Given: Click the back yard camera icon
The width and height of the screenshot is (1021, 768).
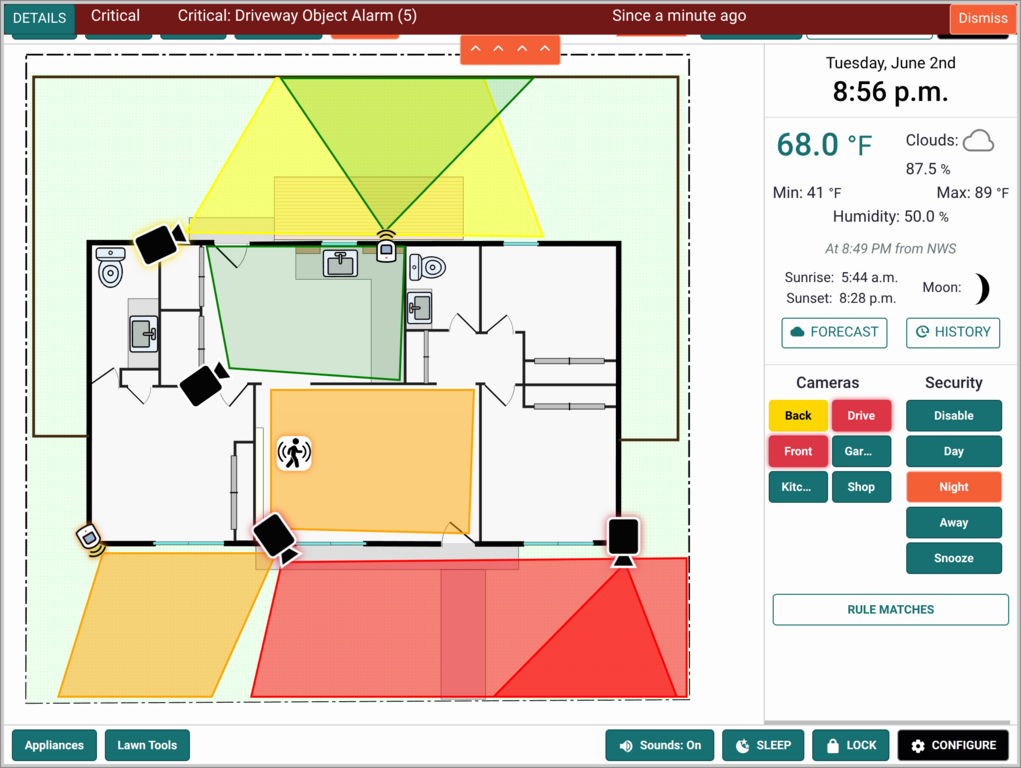Looking at the screenshot, I should click(159, 242).
